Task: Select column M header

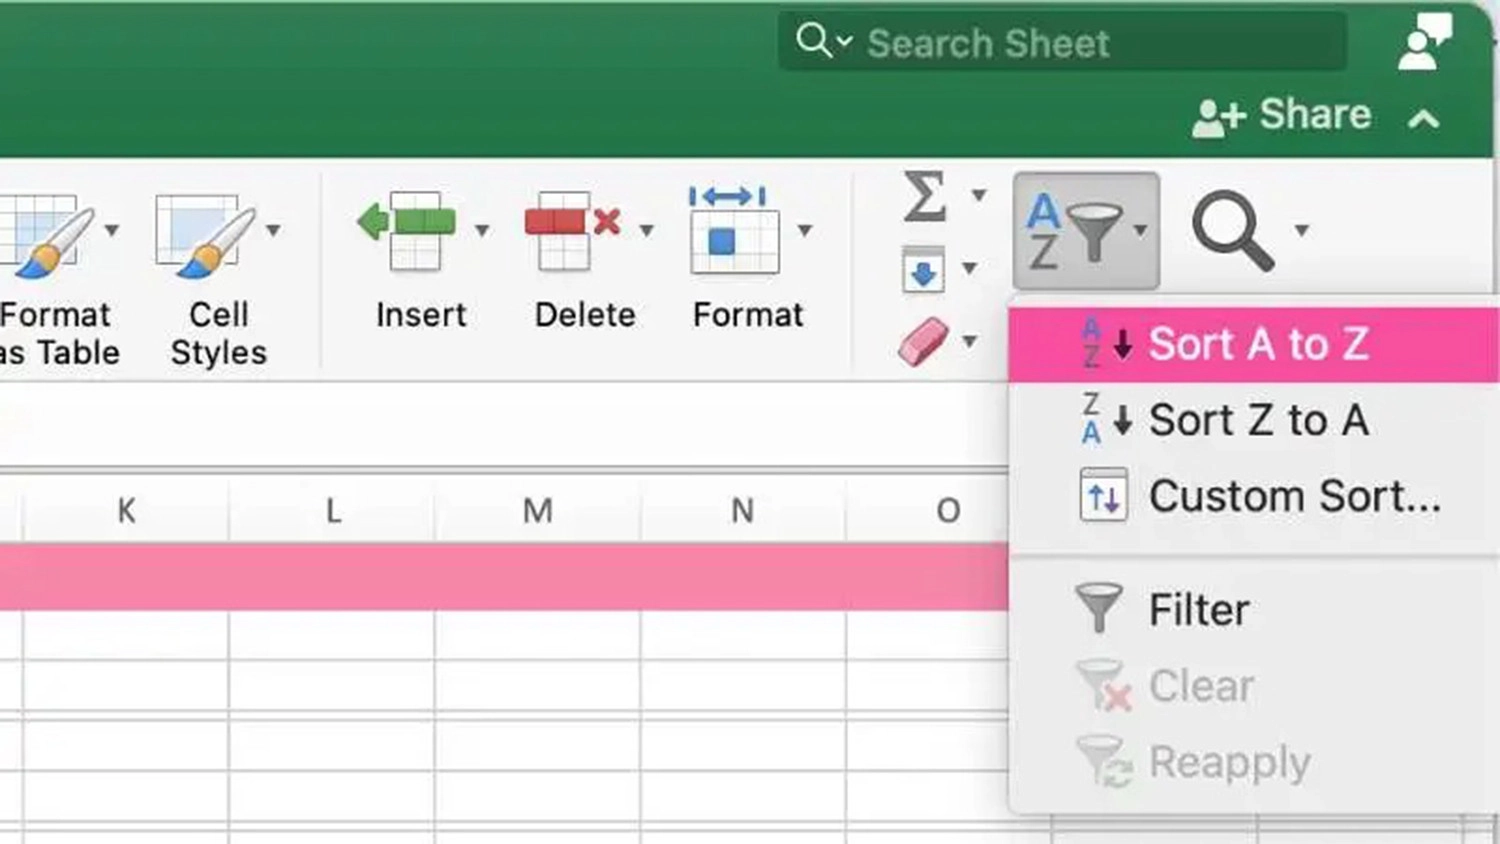Action: (538, 511)
